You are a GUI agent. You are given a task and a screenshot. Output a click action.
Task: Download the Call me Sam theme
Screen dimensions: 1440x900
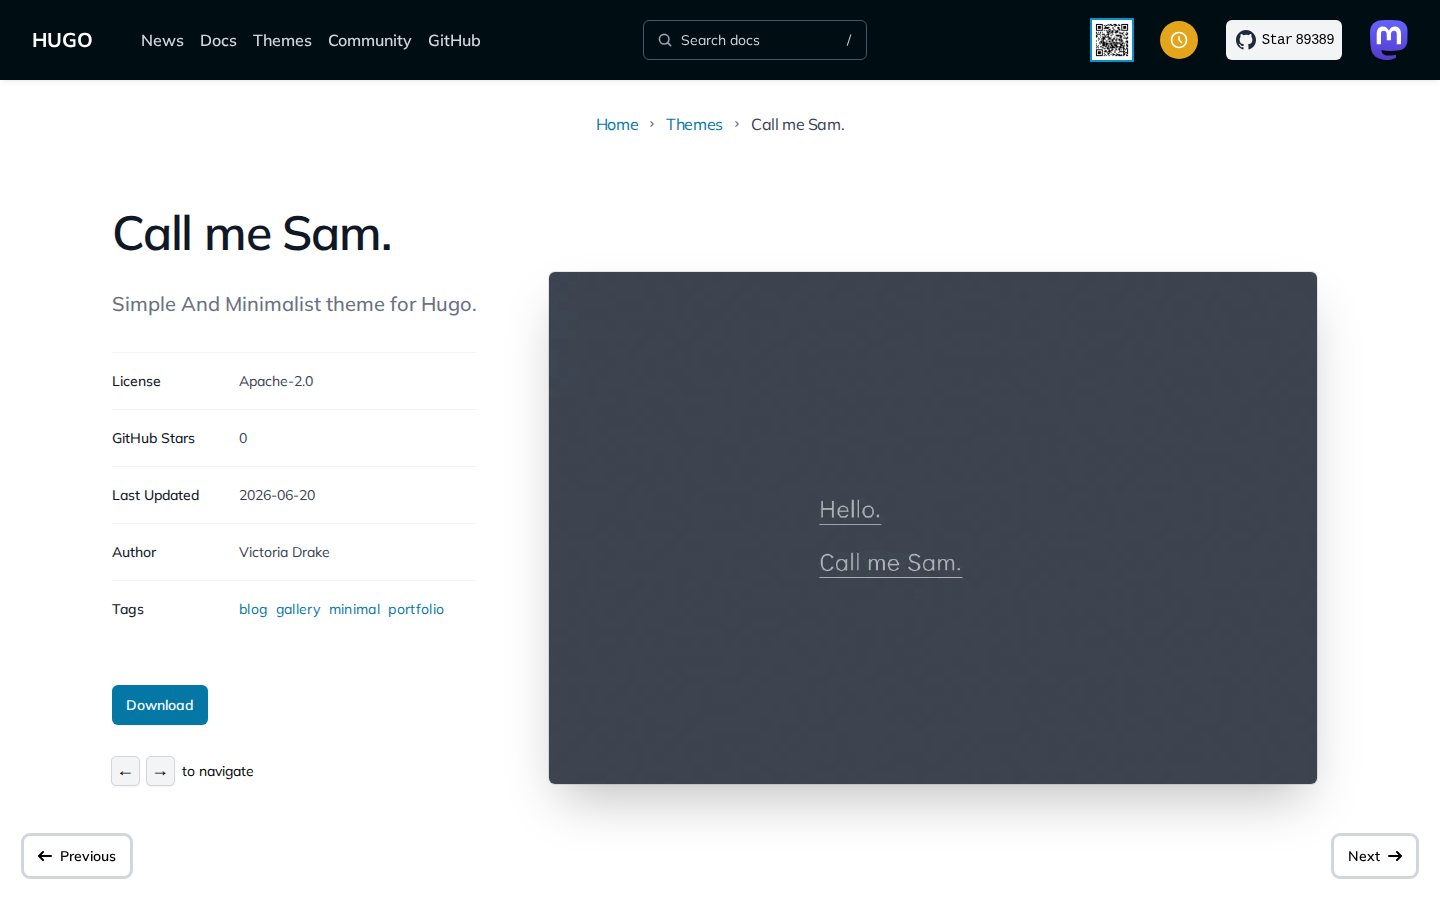tap(160, 705)
